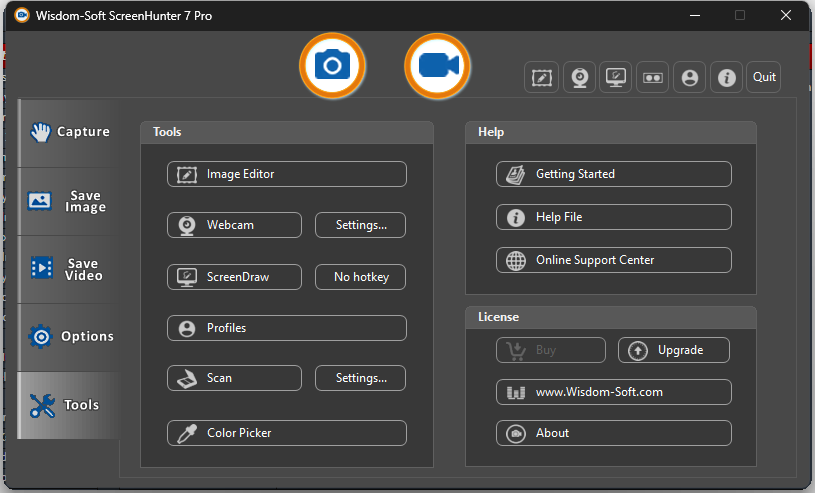
Task: Visit the Online Support Center
Action: [x=614, y=260]
